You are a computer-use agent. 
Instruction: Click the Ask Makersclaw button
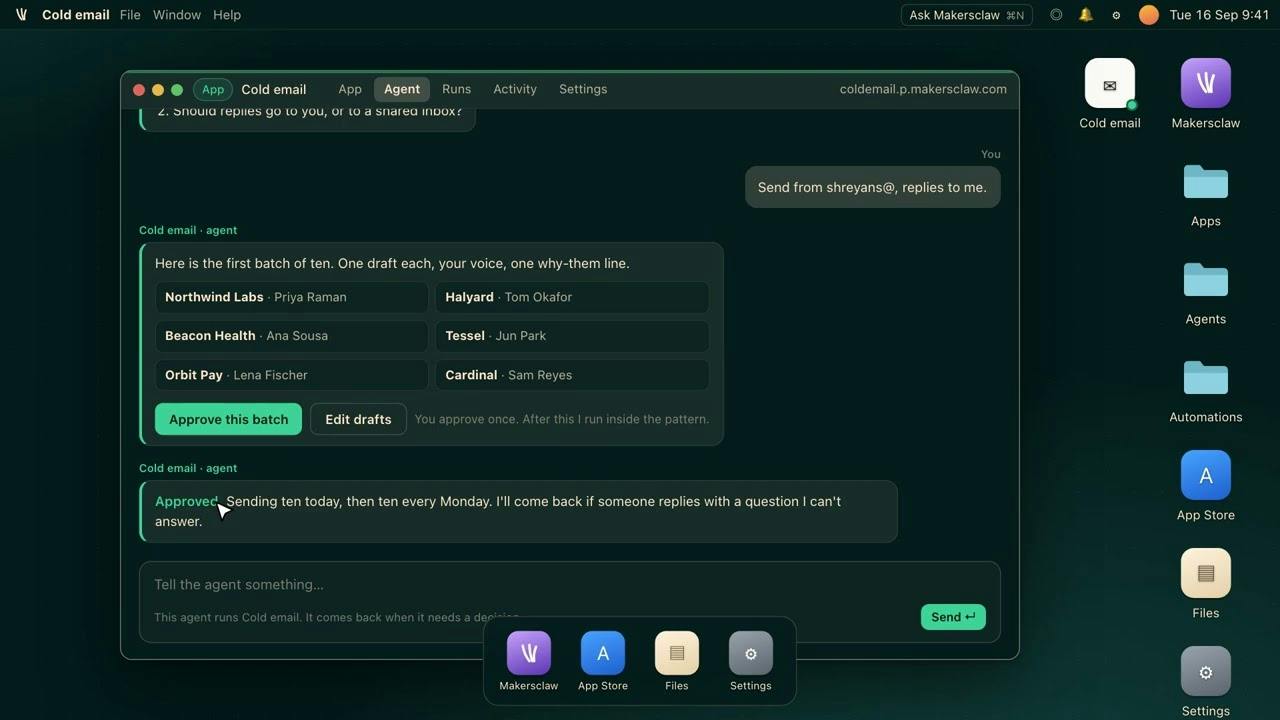click(967, 15)
